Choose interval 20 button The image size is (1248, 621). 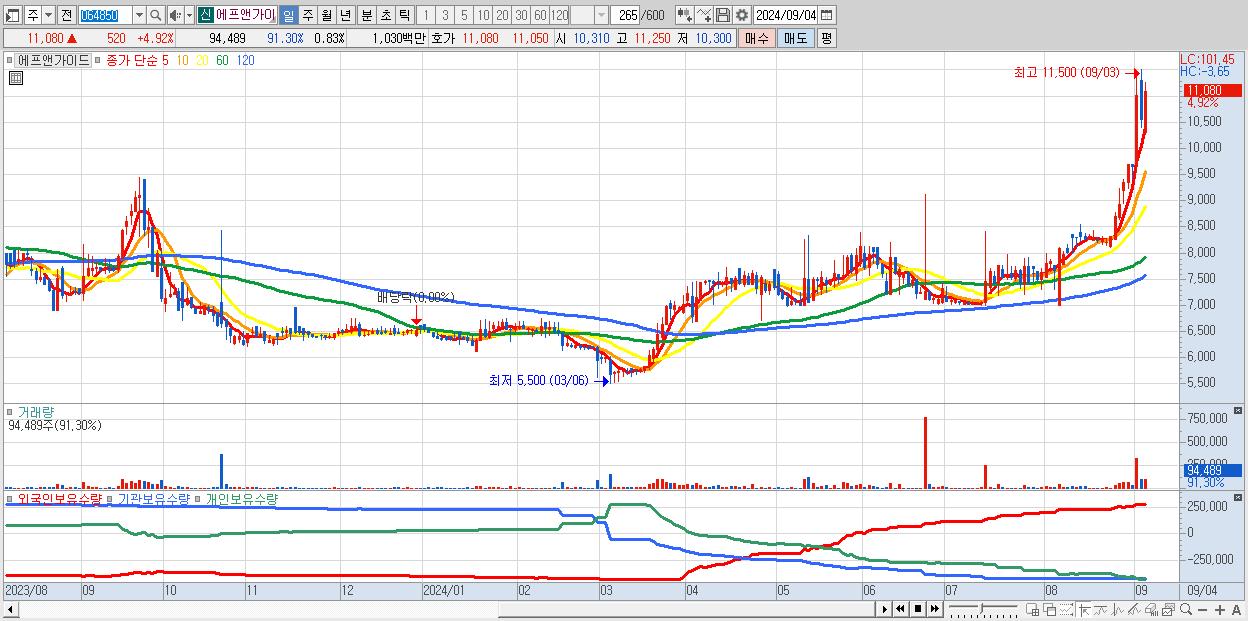click(502, 15)
